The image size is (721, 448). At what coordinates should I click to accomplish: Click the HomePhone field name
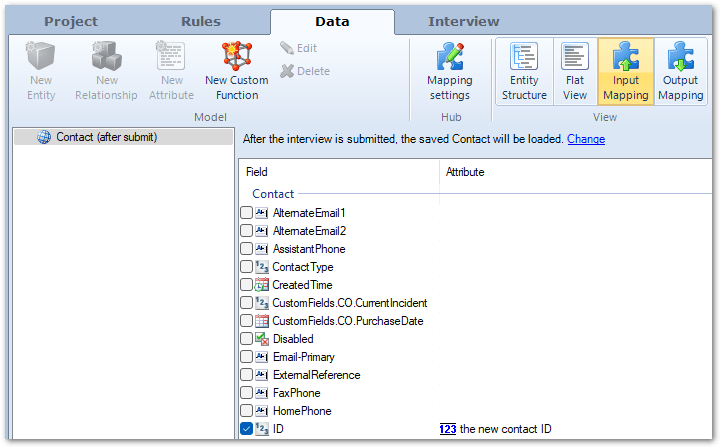pos(302,411)
